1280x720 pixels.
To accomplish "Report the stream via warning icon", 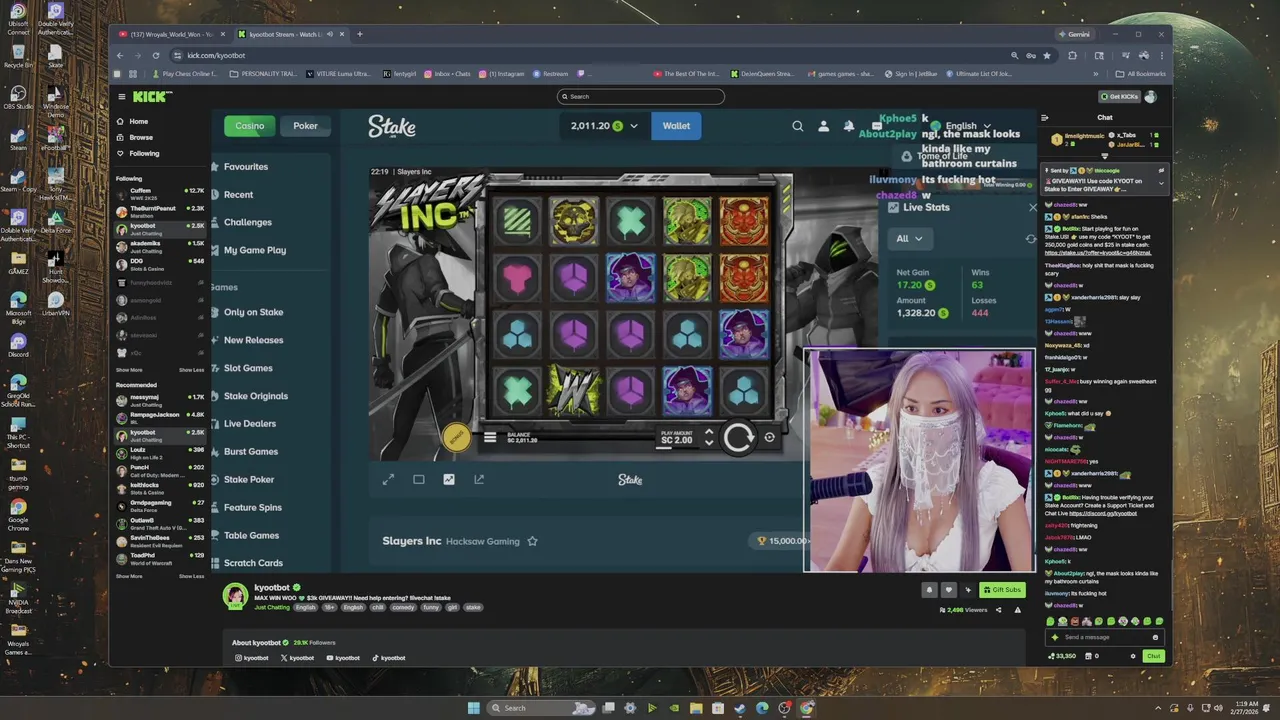I will click(x=1018, y=609).
